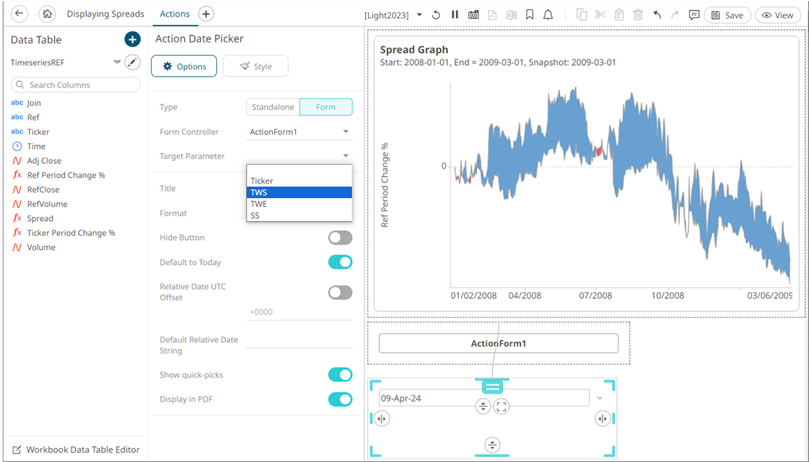Expand the Light2023 theme dropdown
This screenshot has width=809, height=462.
click(419, 15)
